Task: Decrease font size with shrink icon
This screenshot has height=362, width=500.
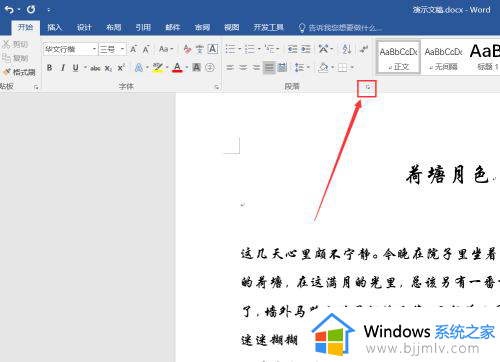Action: [x=146, y=49]
